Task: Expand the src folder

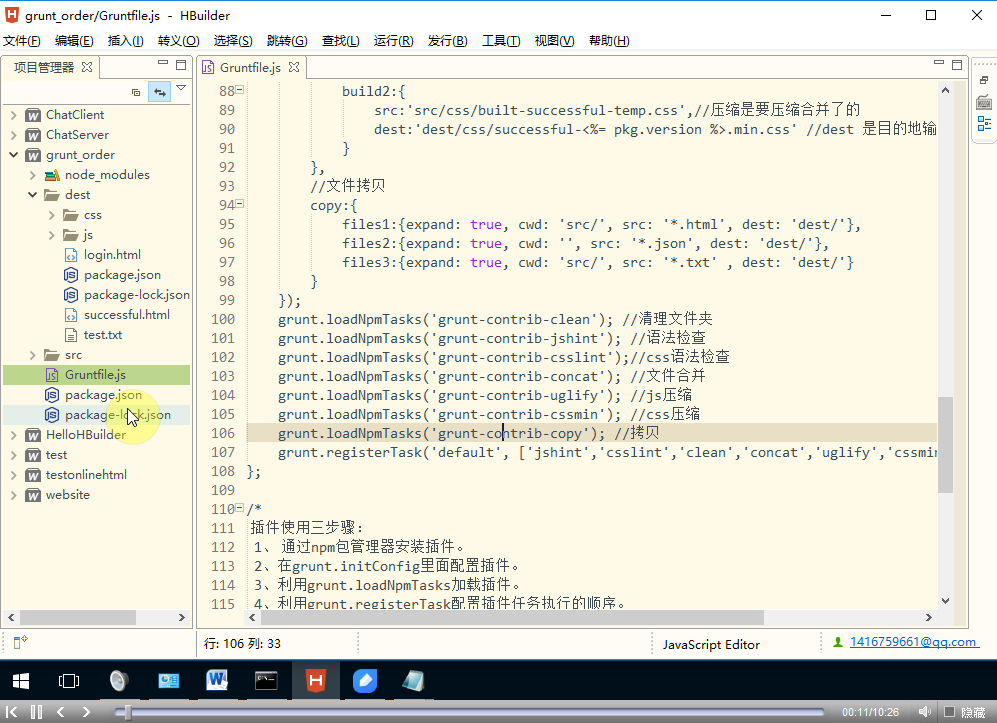Action: click(30, 354)
